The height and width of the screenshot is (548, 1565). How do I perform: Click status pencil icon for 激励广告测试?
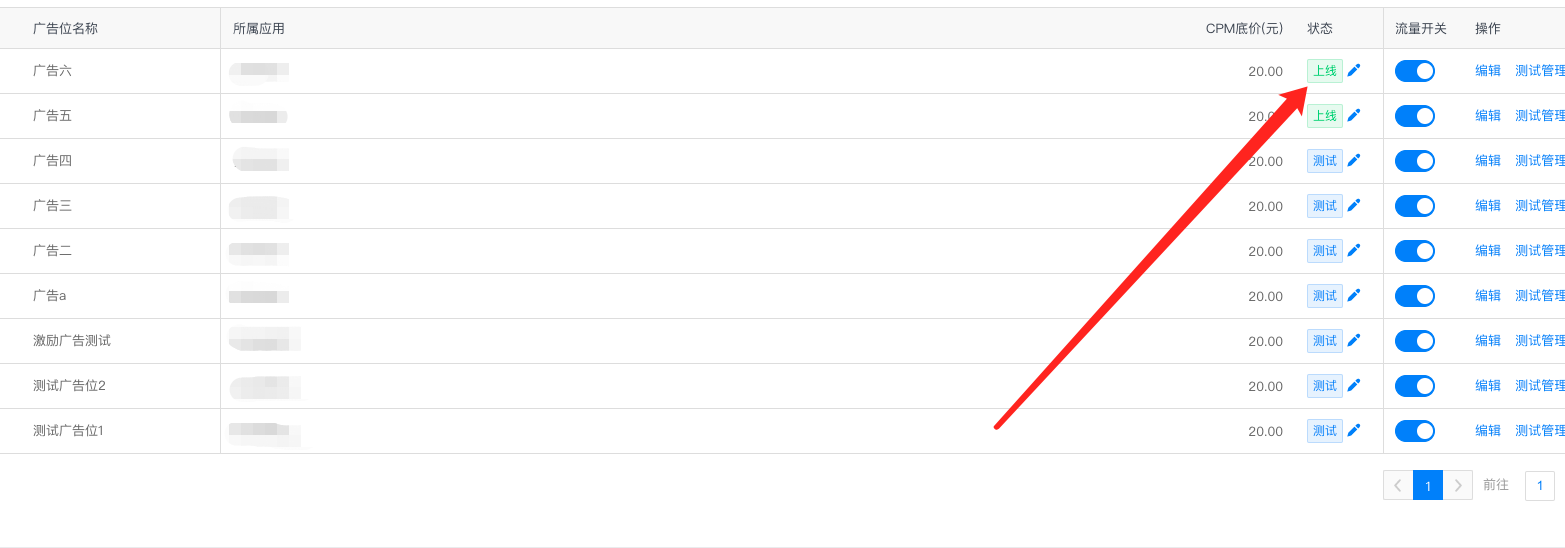click(x=1354, y=340)
